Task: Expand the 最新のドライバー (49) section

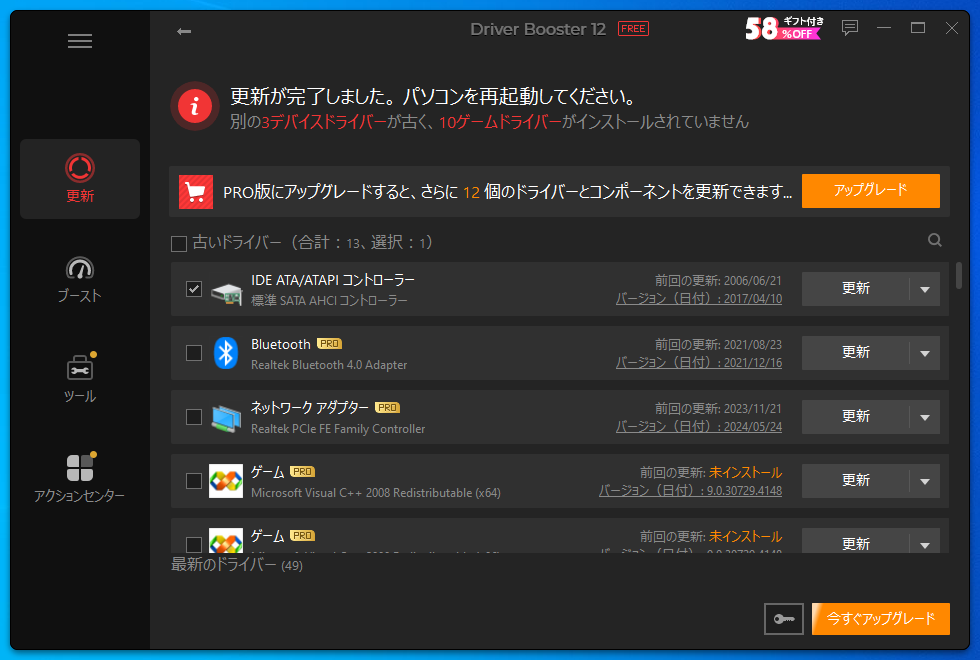Action: point(237,565)
